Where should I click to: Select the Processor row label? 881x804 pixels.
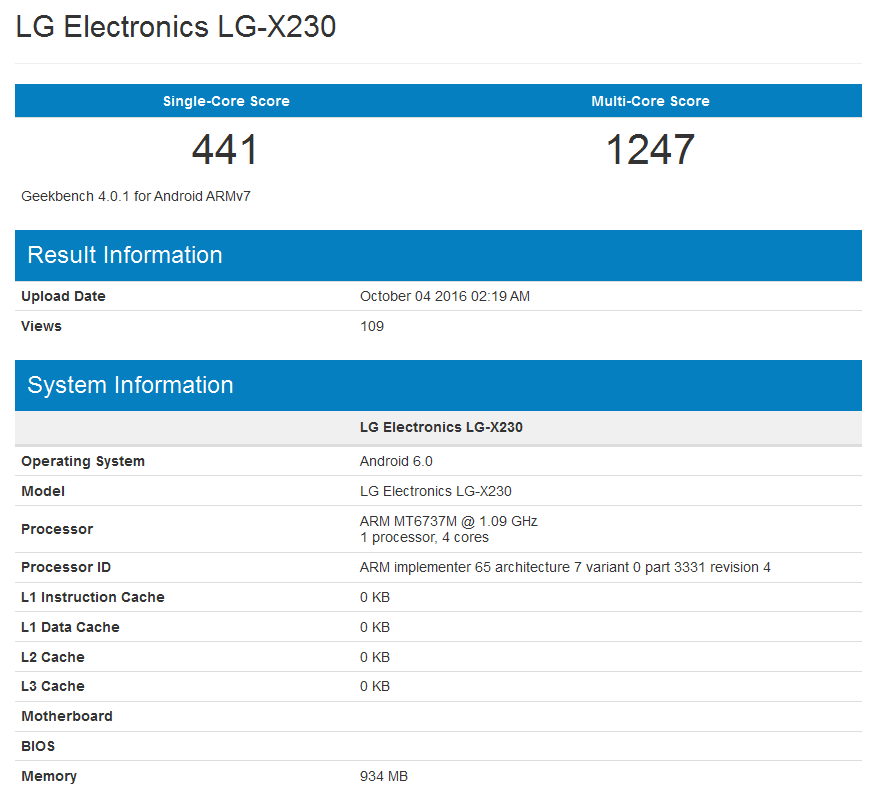click(57, 529)
